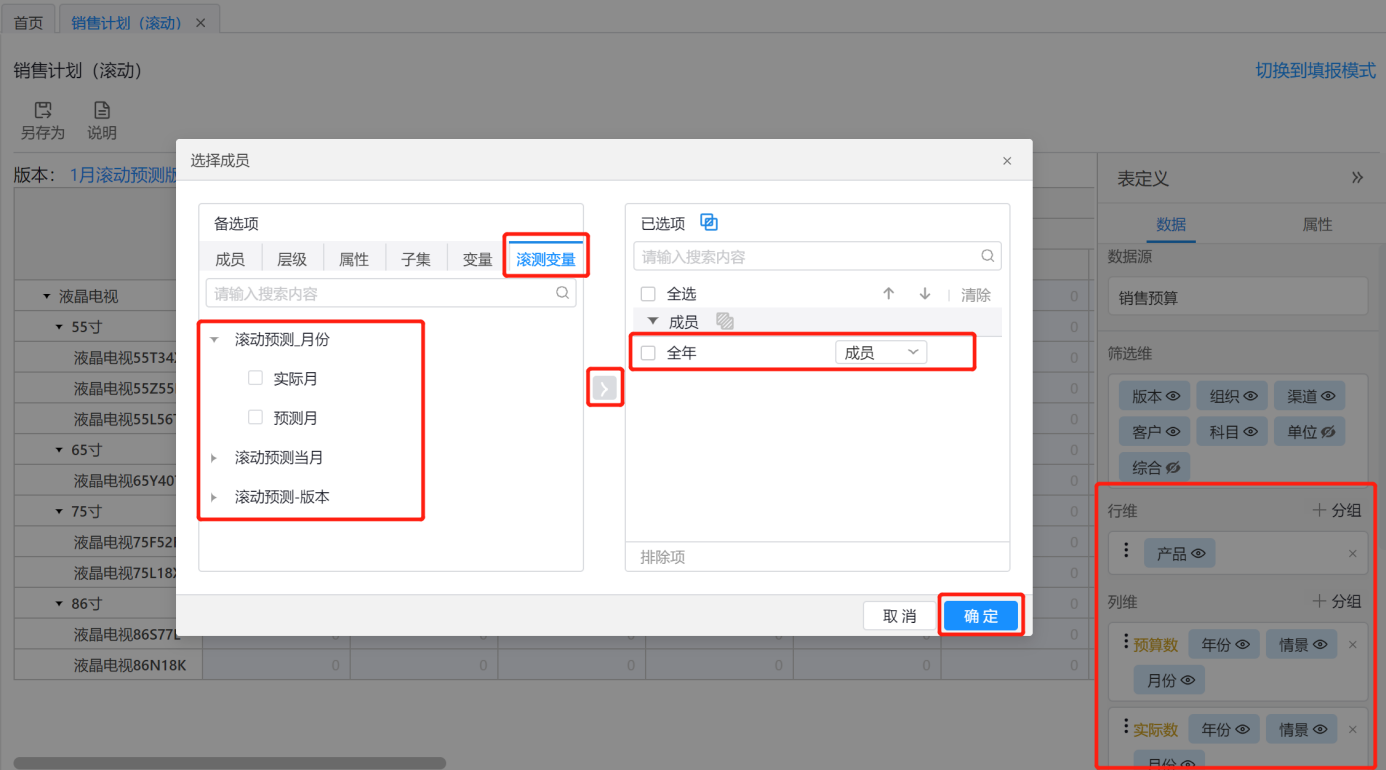1386x770 pixels.
Task: Check the 实际月 checkbox
Action: coord(255,378)
